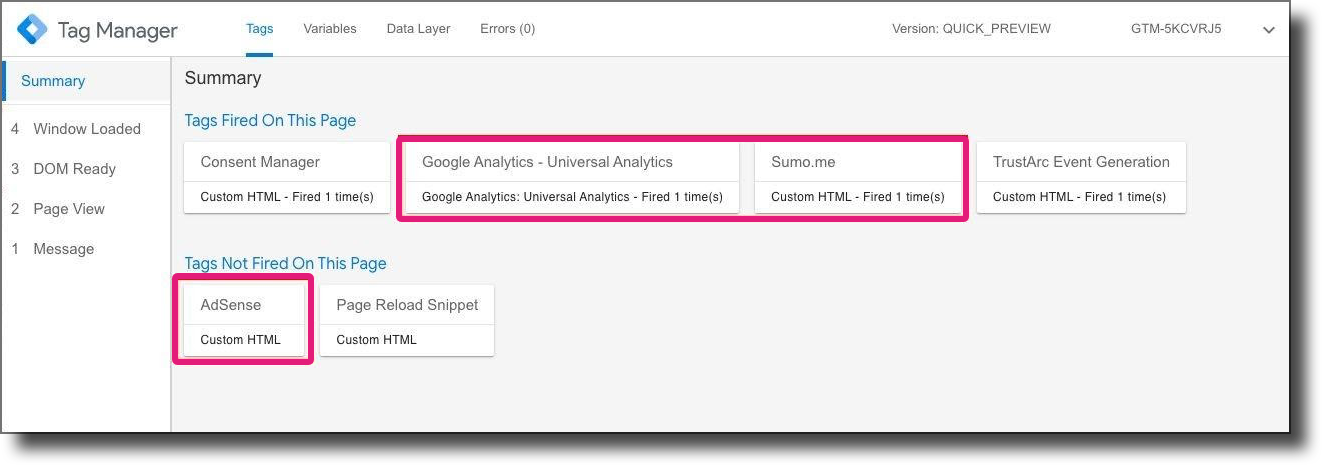The width and height of the screenshot is (1322, 465).
Task: Open the Data Layer tab
Action: point(418,29)
